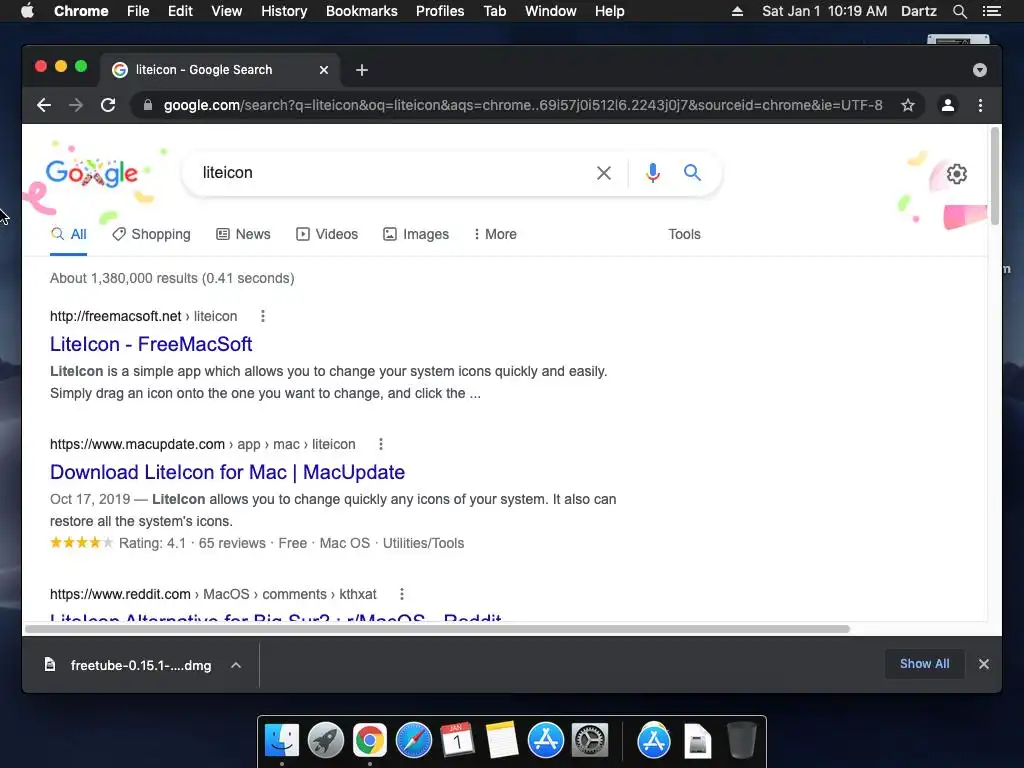Open the Tab menu

(x=495, y=11)
